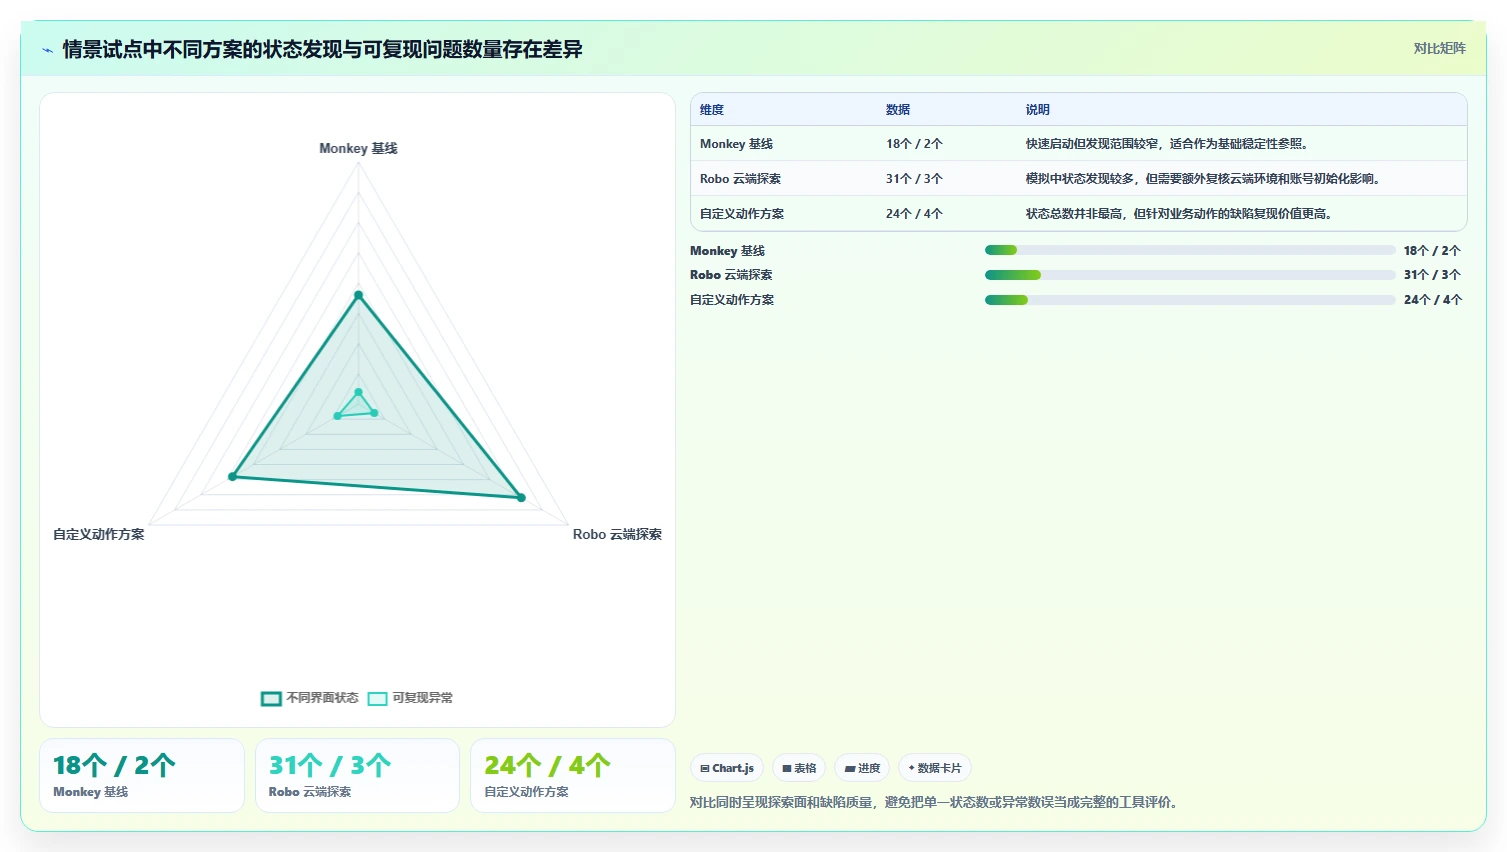1507x852 pixels.
Task: Select the 进度 chip
Action: (862, 768)
